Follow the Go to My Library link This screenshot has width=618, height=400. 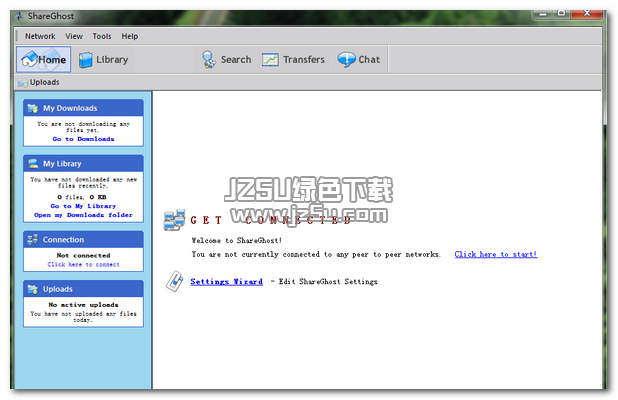pyautogui.click(x=83, y=206)
